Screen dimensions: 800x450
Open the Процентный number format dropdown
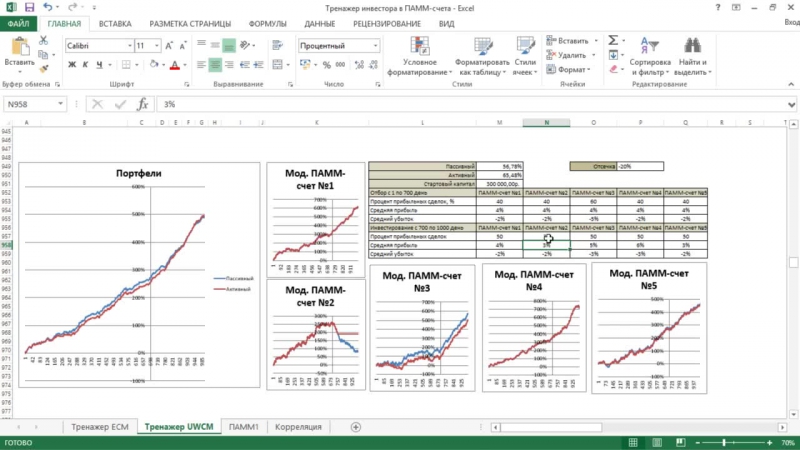(x=376, y=46)
